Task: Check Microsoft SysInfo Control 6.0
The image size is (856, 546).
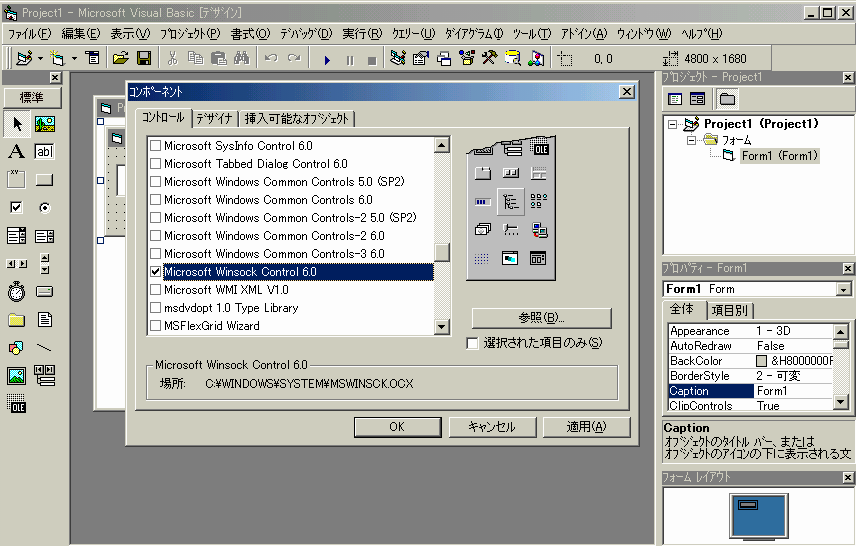Action: coord(156,146)
